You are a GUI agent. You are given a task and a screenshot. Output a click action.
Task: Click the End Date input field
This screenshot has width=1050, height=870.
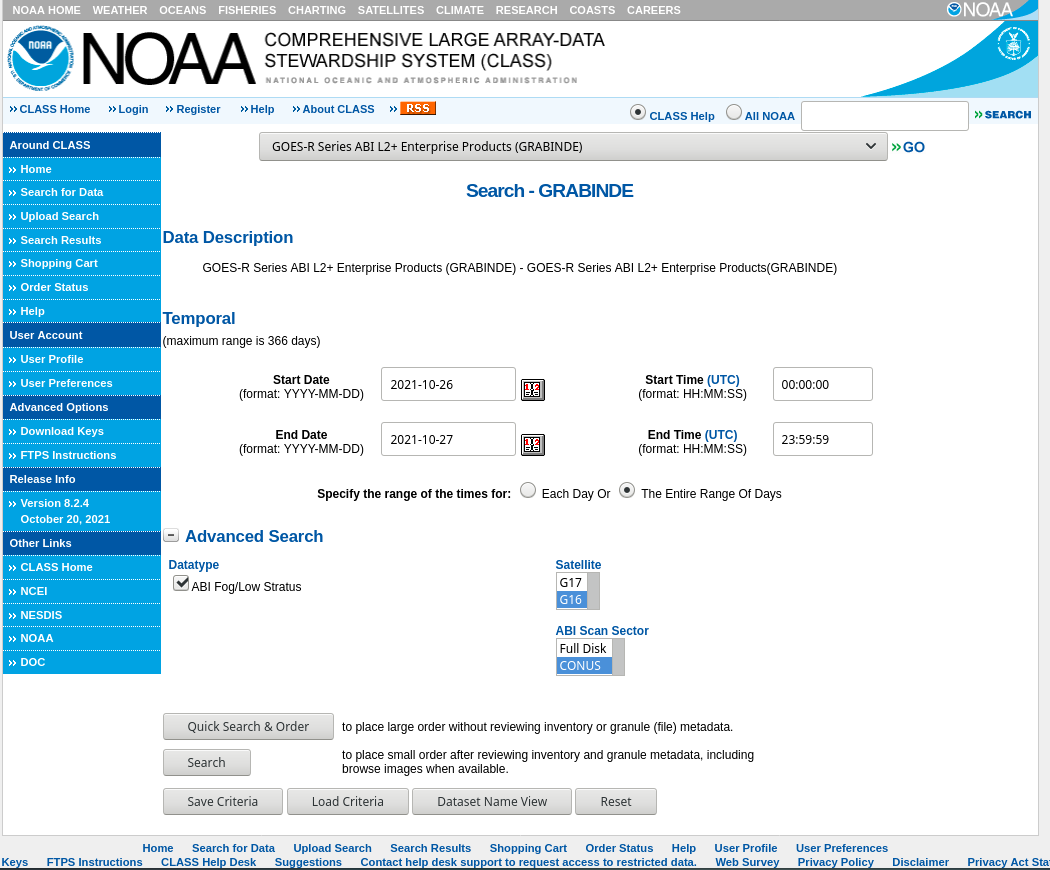point(448,439)
